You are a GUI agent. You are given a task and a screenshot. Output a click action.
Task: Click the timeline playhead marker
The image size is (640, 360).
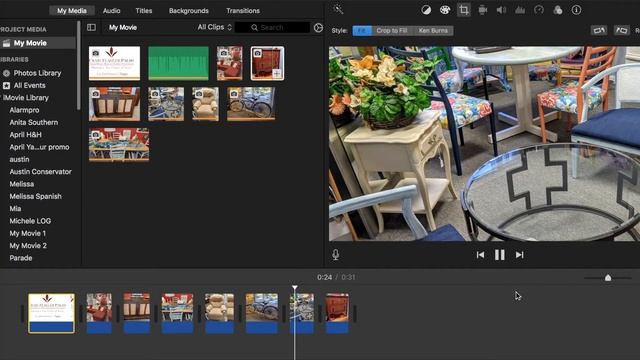pyautogui.click(x=295, y=288)
